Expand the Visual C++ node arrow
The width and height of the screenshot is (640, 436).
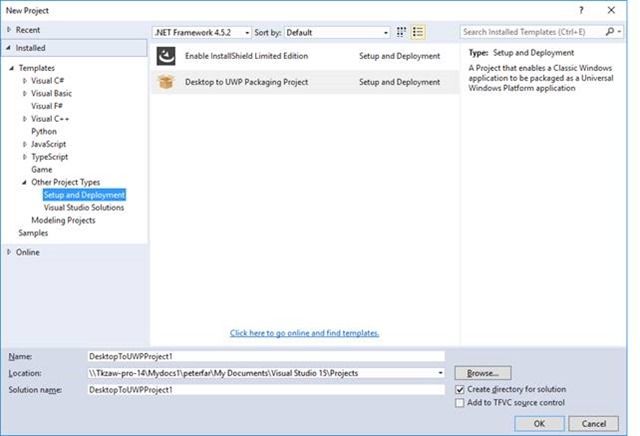pyautogui.click(x=24, y=118)
